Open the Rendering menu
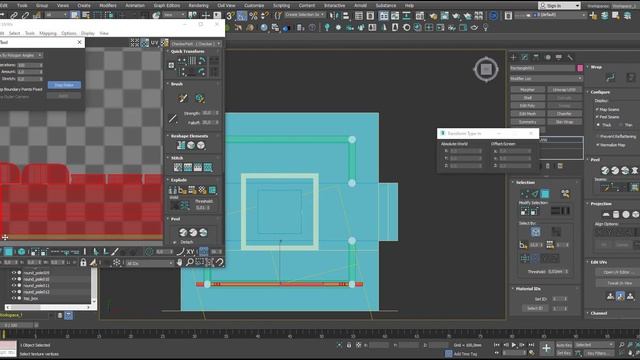The height and width of the screenshot is (360, 640). tap(198, 5)
